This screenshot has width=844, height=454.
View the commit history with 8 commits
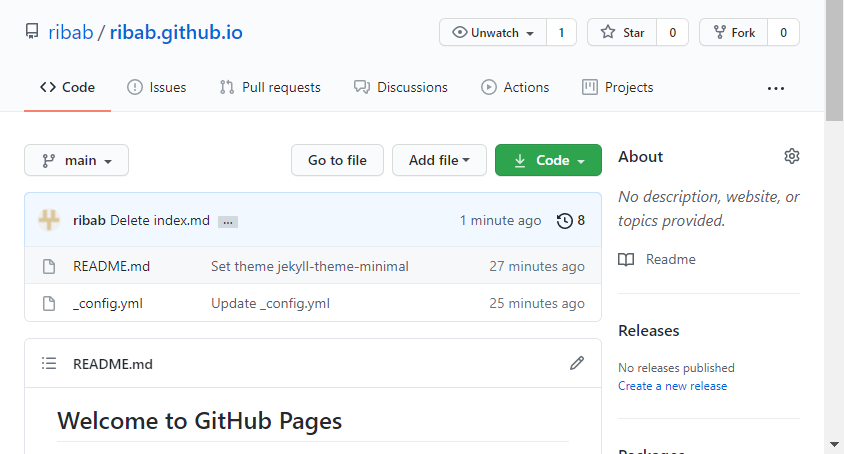pos(571,220)
